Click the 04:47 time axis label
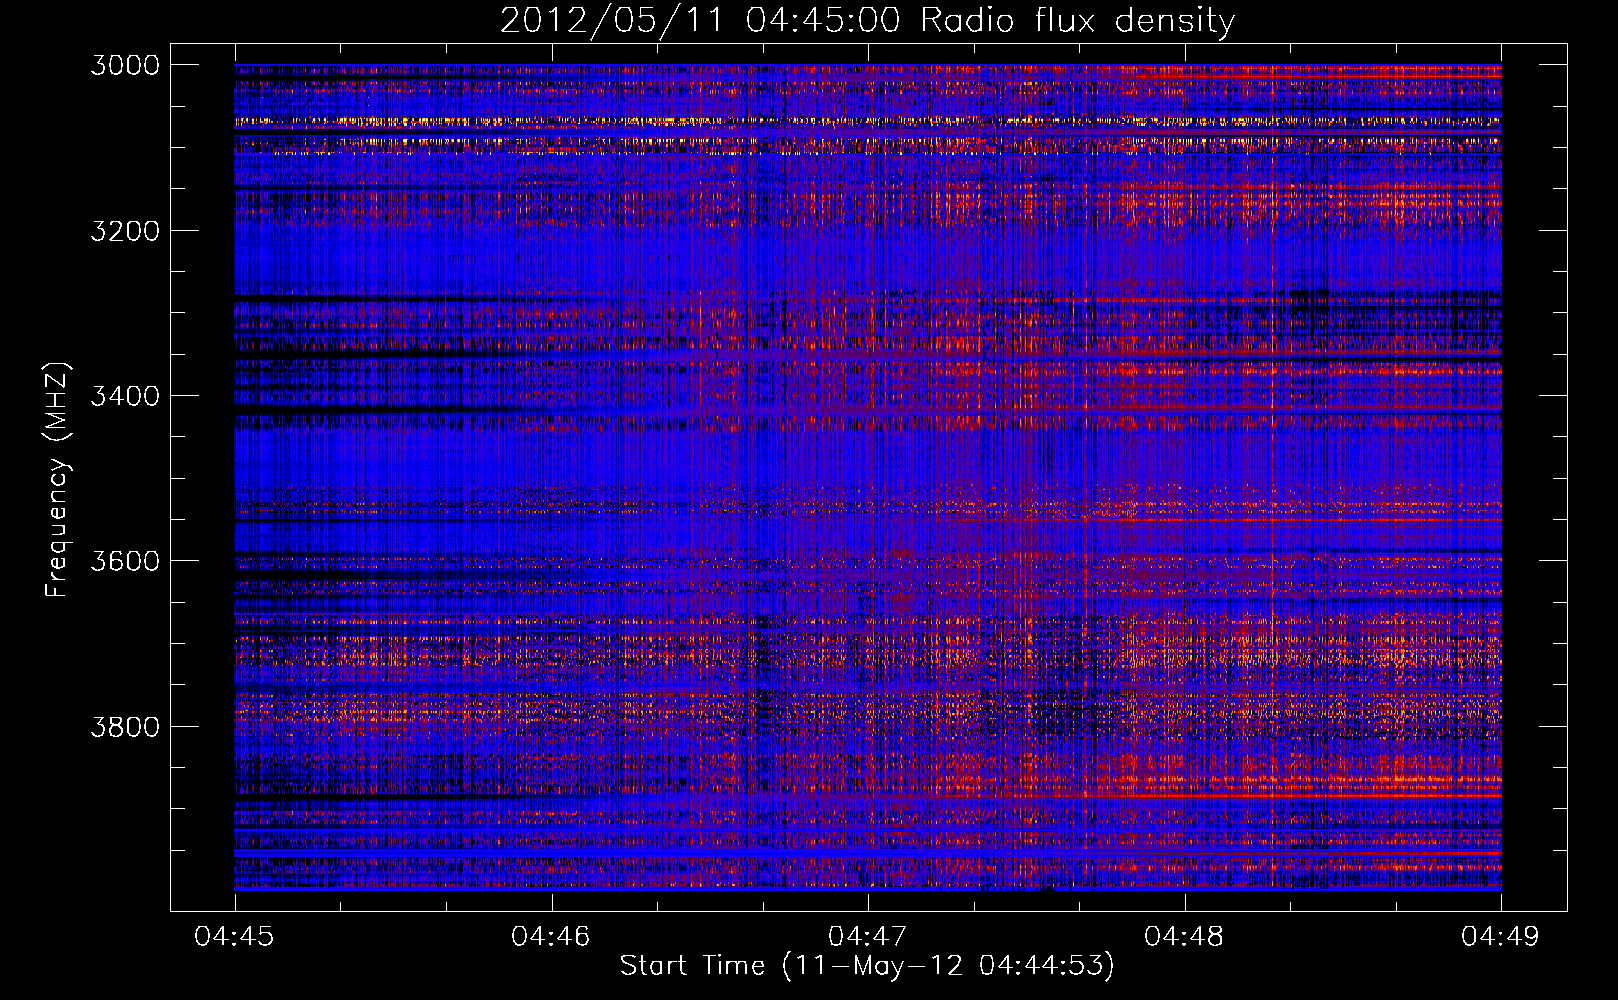Viewport: 1618px width, 1000px height. (x=868, y=936)
